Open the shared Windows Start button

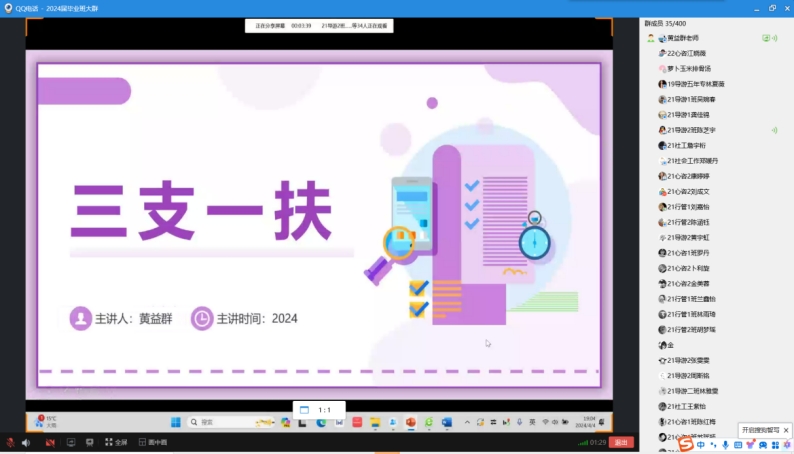[176, 422]
